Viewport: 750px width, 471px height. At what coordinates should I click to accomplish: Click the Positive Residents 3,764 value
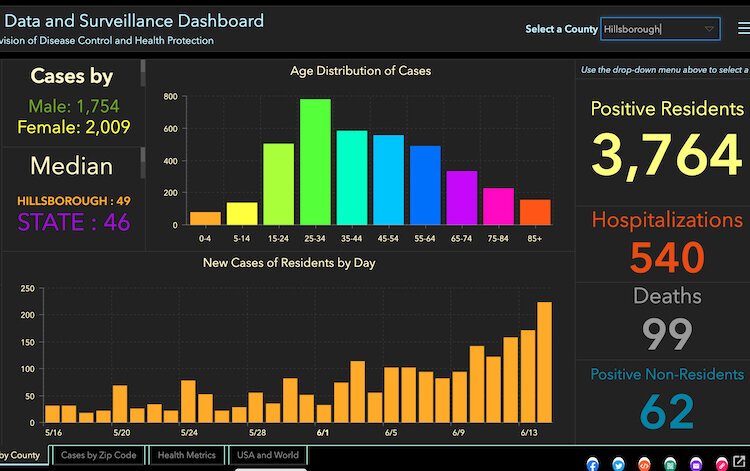coord(666,155)
